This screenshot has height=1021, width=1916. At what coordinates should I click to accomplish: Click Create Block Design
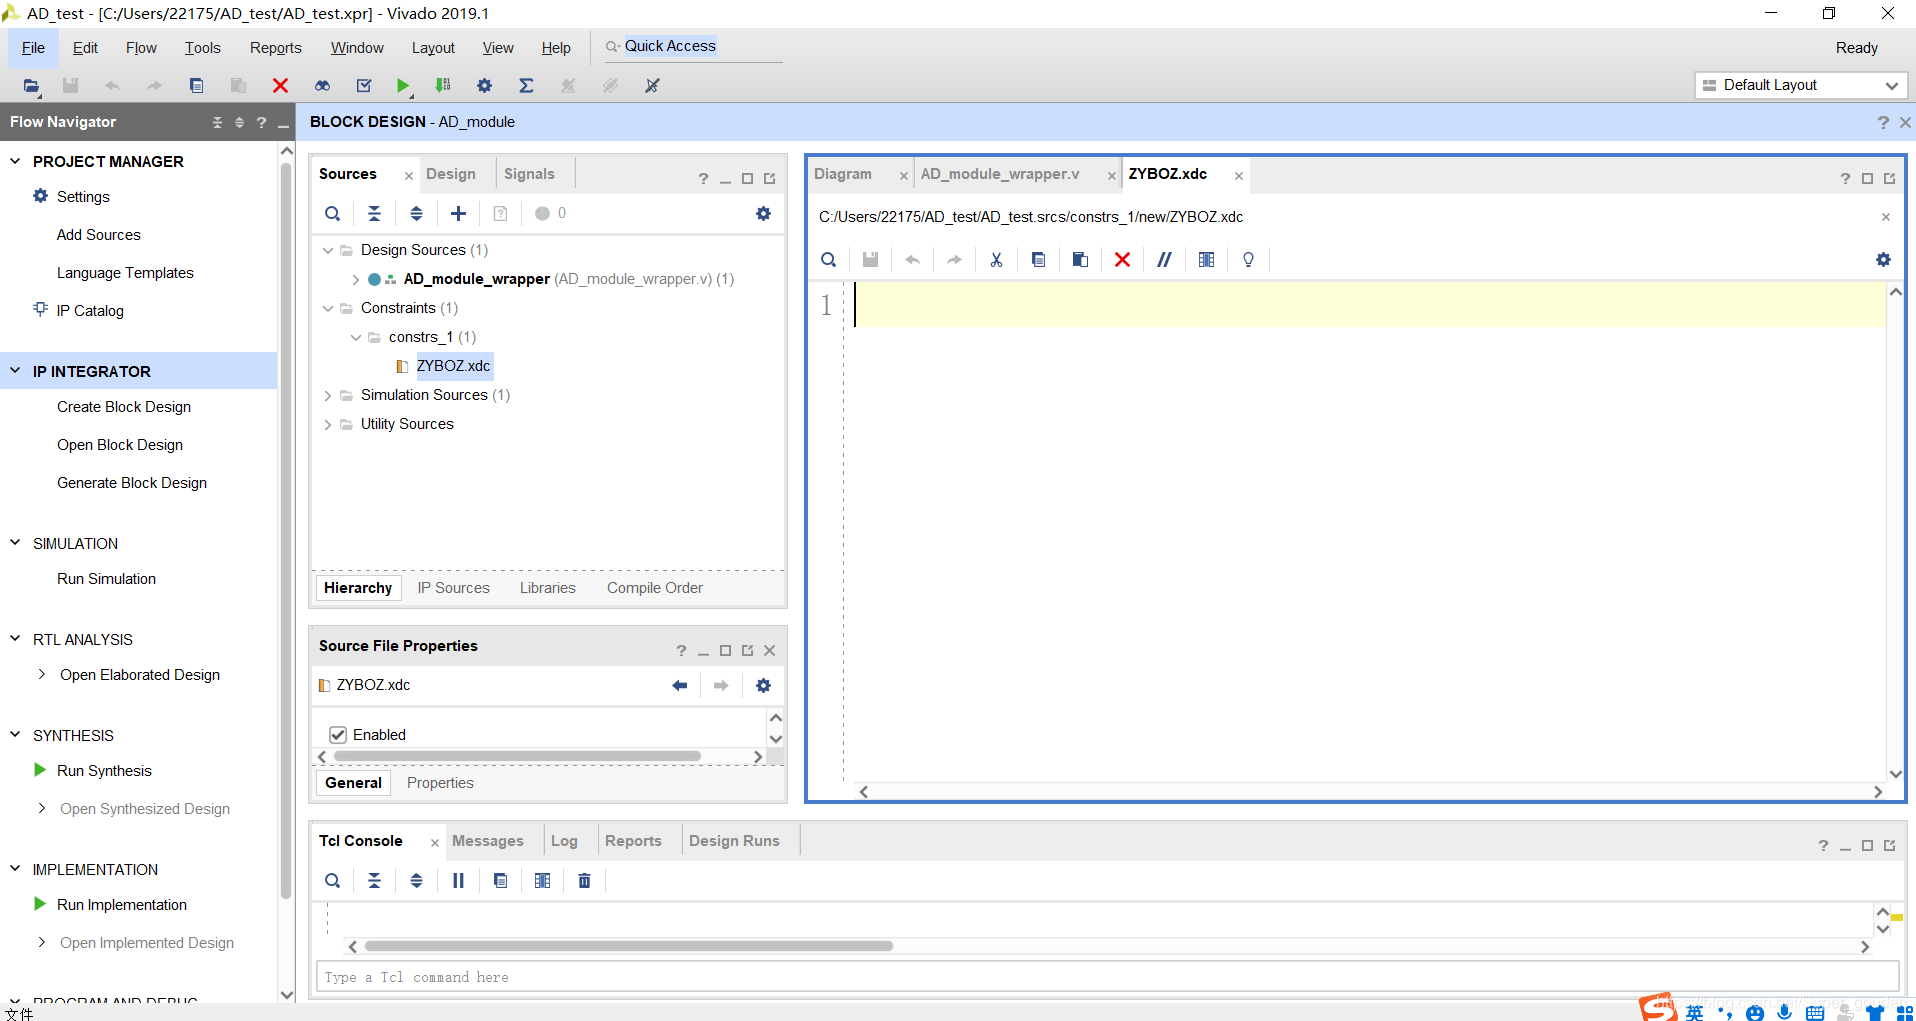[x=124, y=407]
